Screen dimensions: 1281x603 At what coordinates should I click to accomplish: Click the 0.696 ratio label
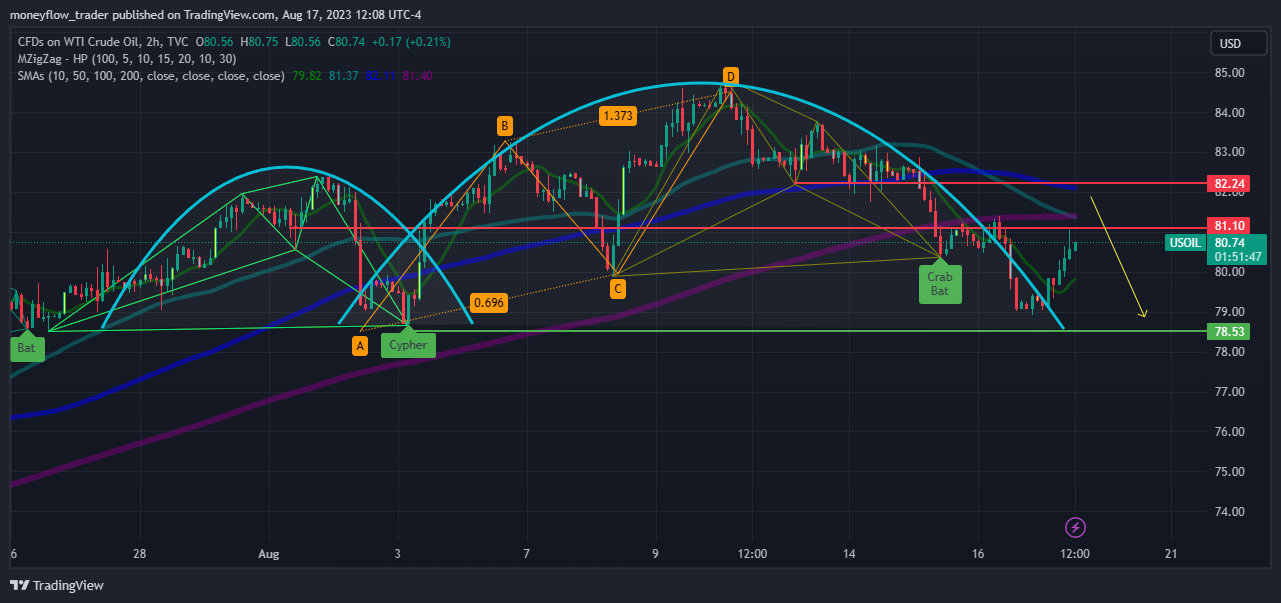[488, 302]
